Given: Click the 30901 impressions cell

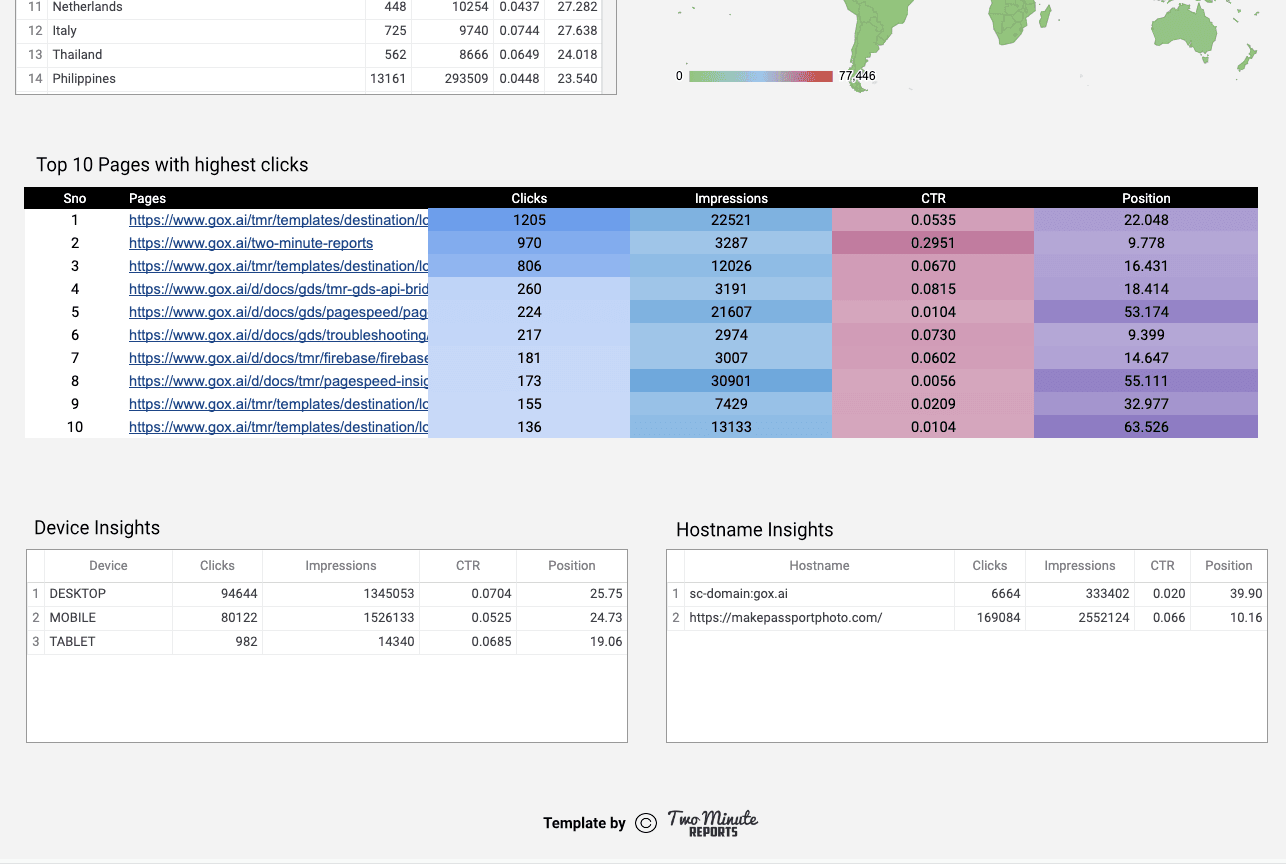Looking at the screenshot, I should pos(731,381).
